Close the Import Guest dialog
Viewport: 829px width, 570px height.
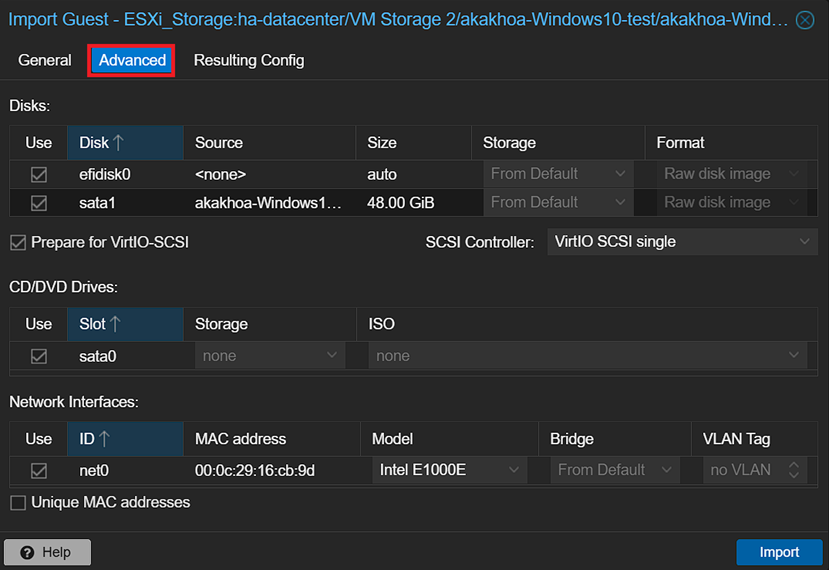coord(804,20)
